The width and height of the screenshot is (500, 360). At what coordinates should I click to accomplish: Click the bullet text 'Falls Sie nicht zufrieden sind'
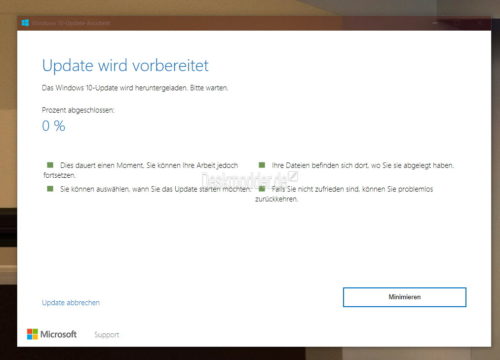(316, 189)
